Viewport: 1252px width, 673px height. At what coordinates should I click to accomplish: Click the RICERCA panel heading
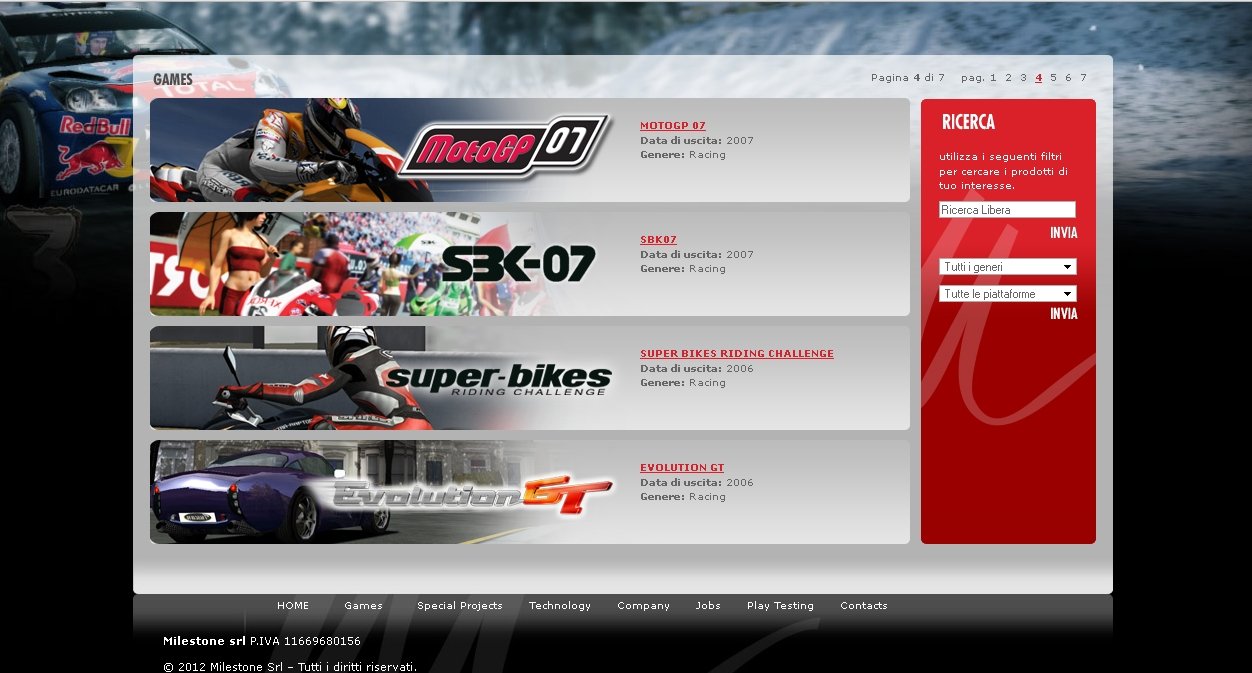(x=968, y=122)
